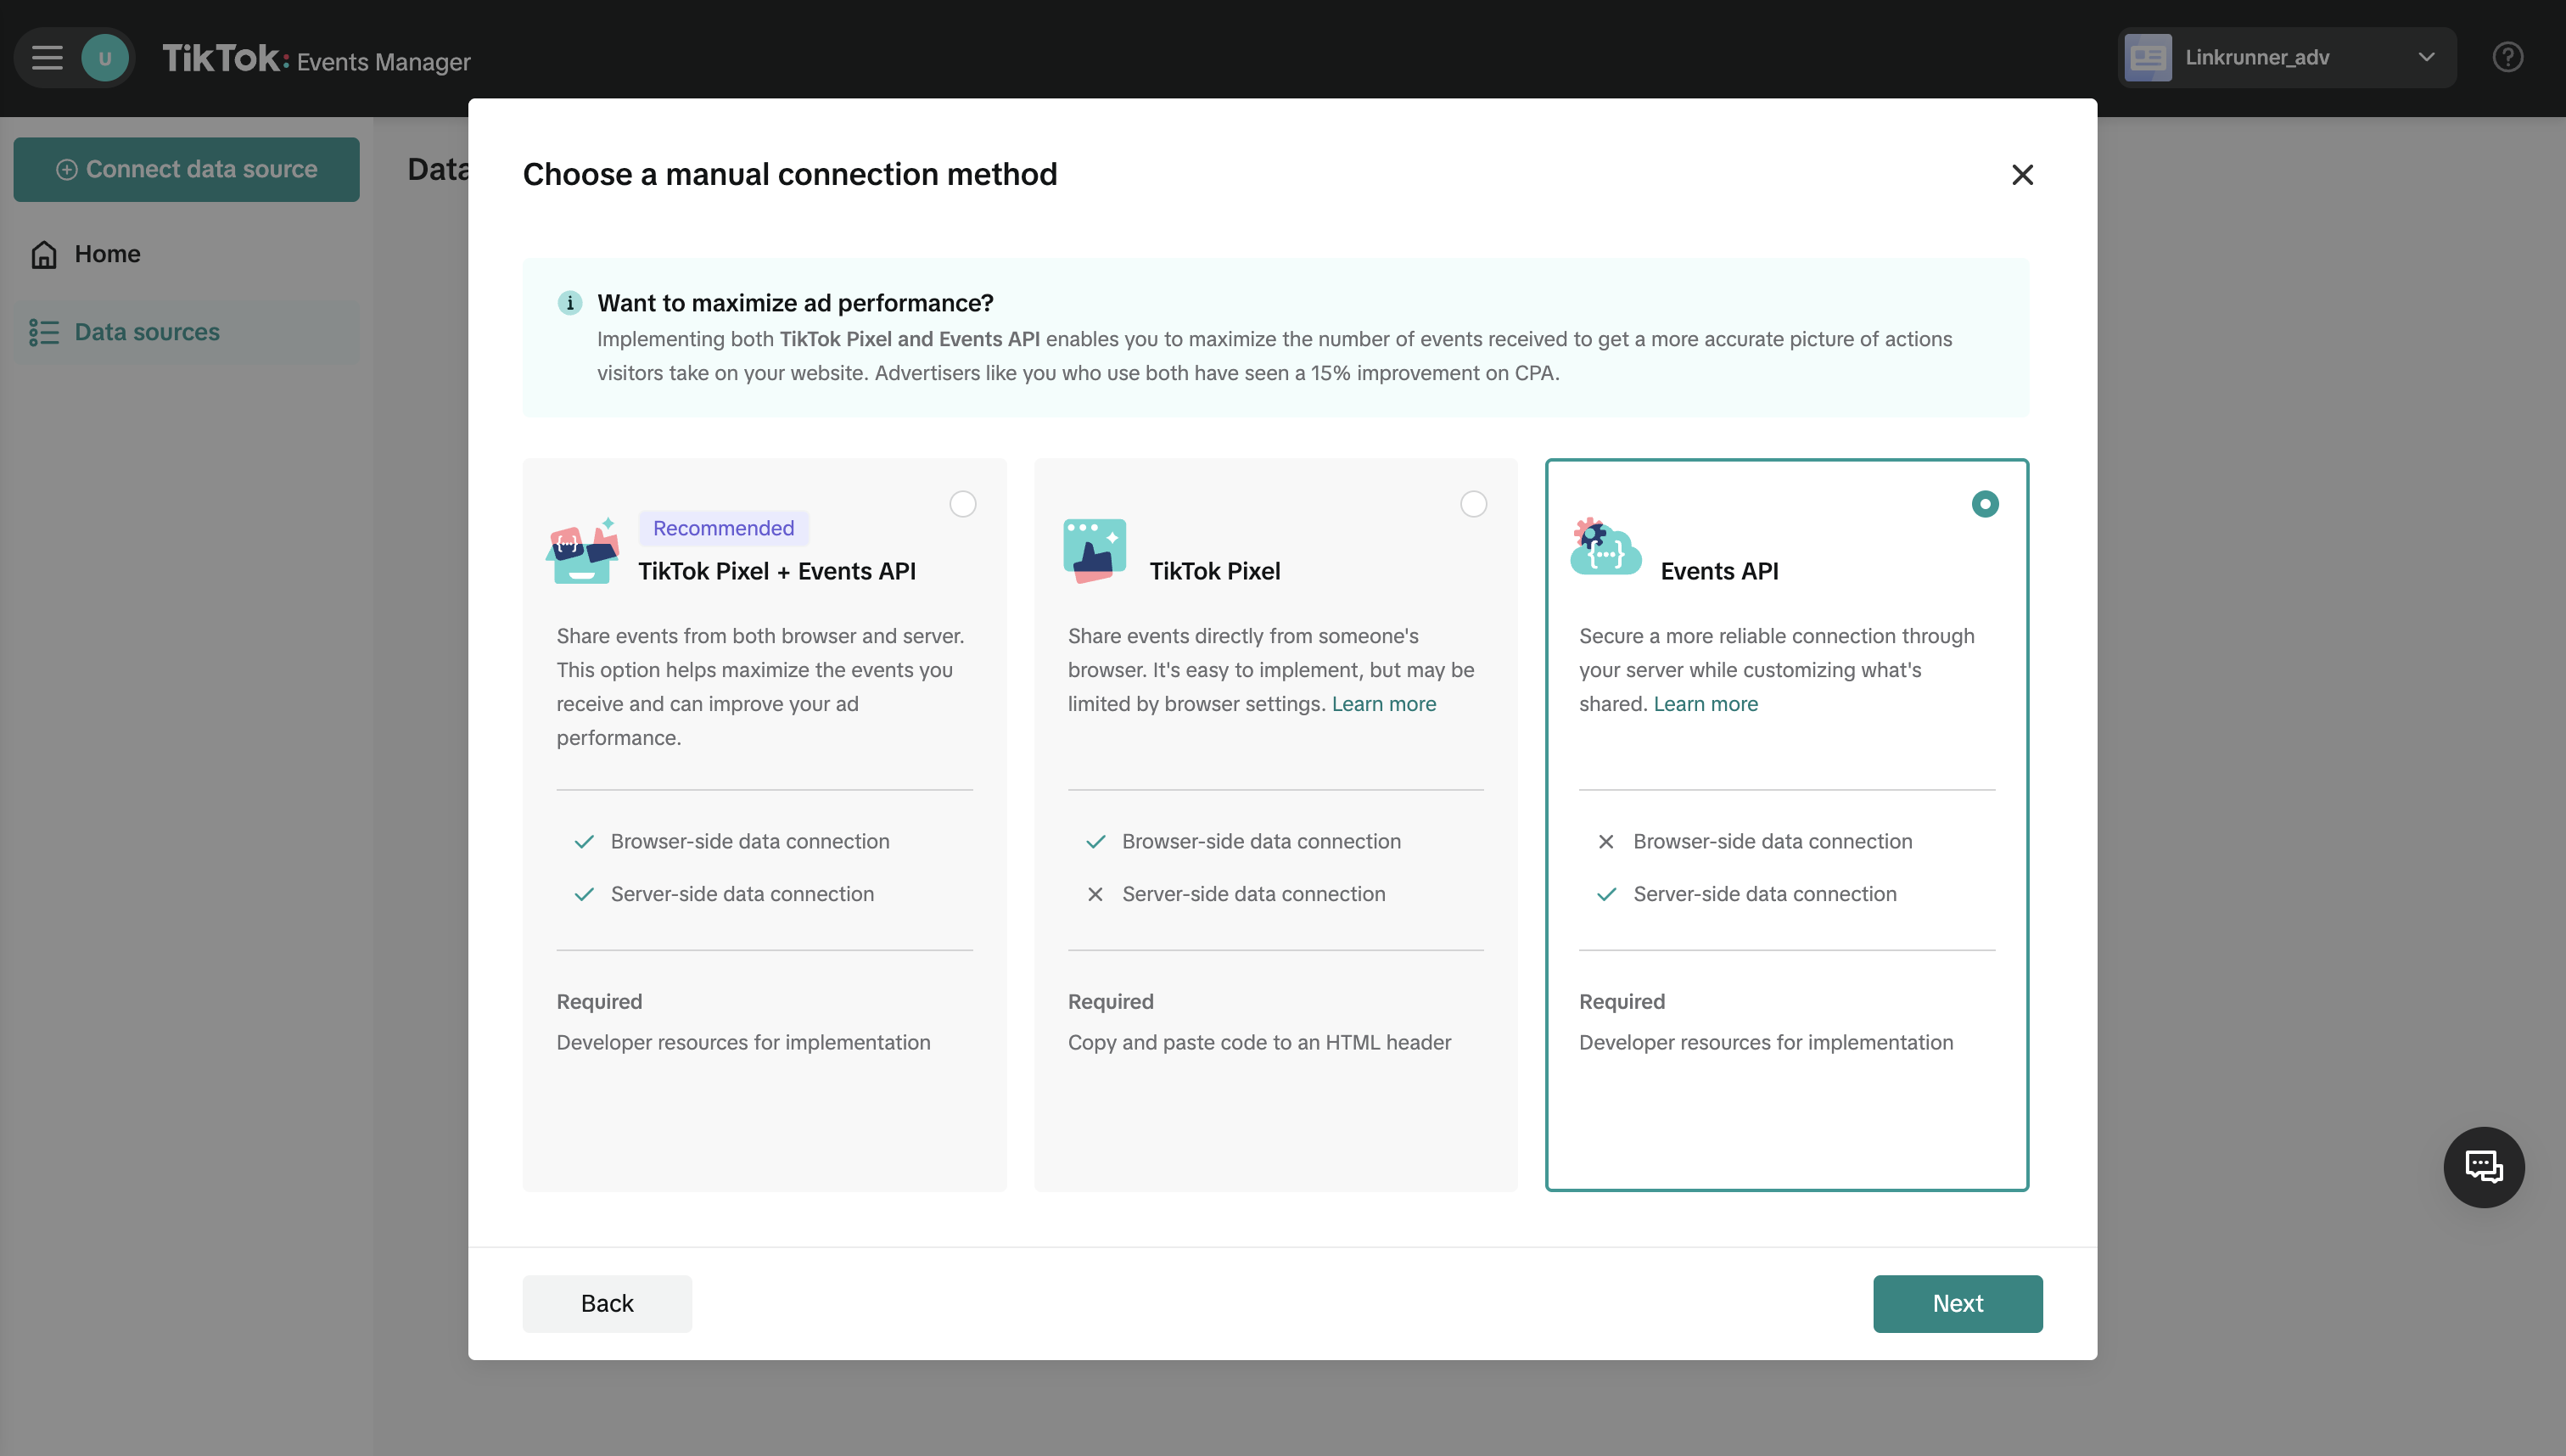
Task: Click the Linkrunner_adv account thumbnail icon
Action: [x=2147, y=57]
